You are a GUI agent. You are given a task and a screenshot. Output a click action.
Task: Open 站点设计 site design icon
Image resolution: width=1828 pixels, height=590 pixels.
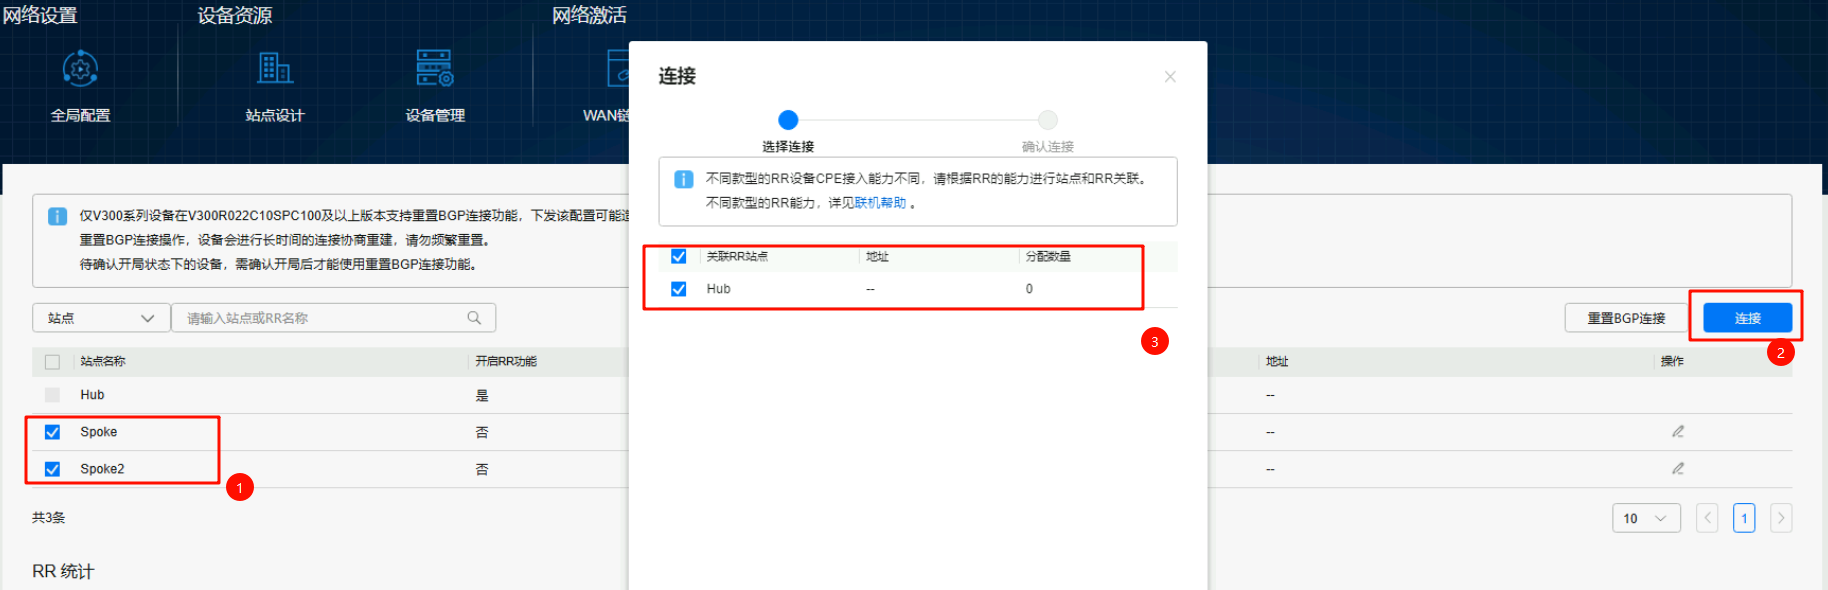[x=275, y=69]
